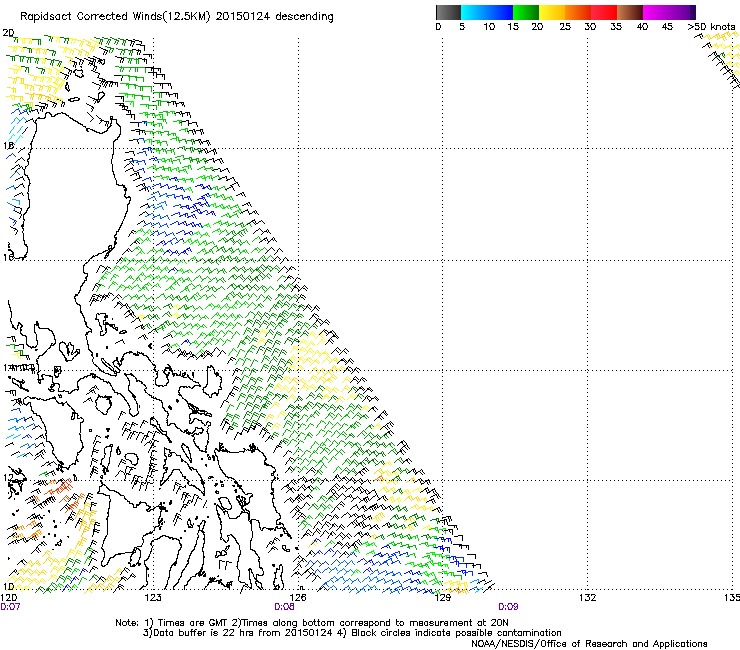Image resolution: width=740 pixels, height=650 pixels.
Task: Click the gray 0-5 knots legend swatch
Action: tap(448, 12)
